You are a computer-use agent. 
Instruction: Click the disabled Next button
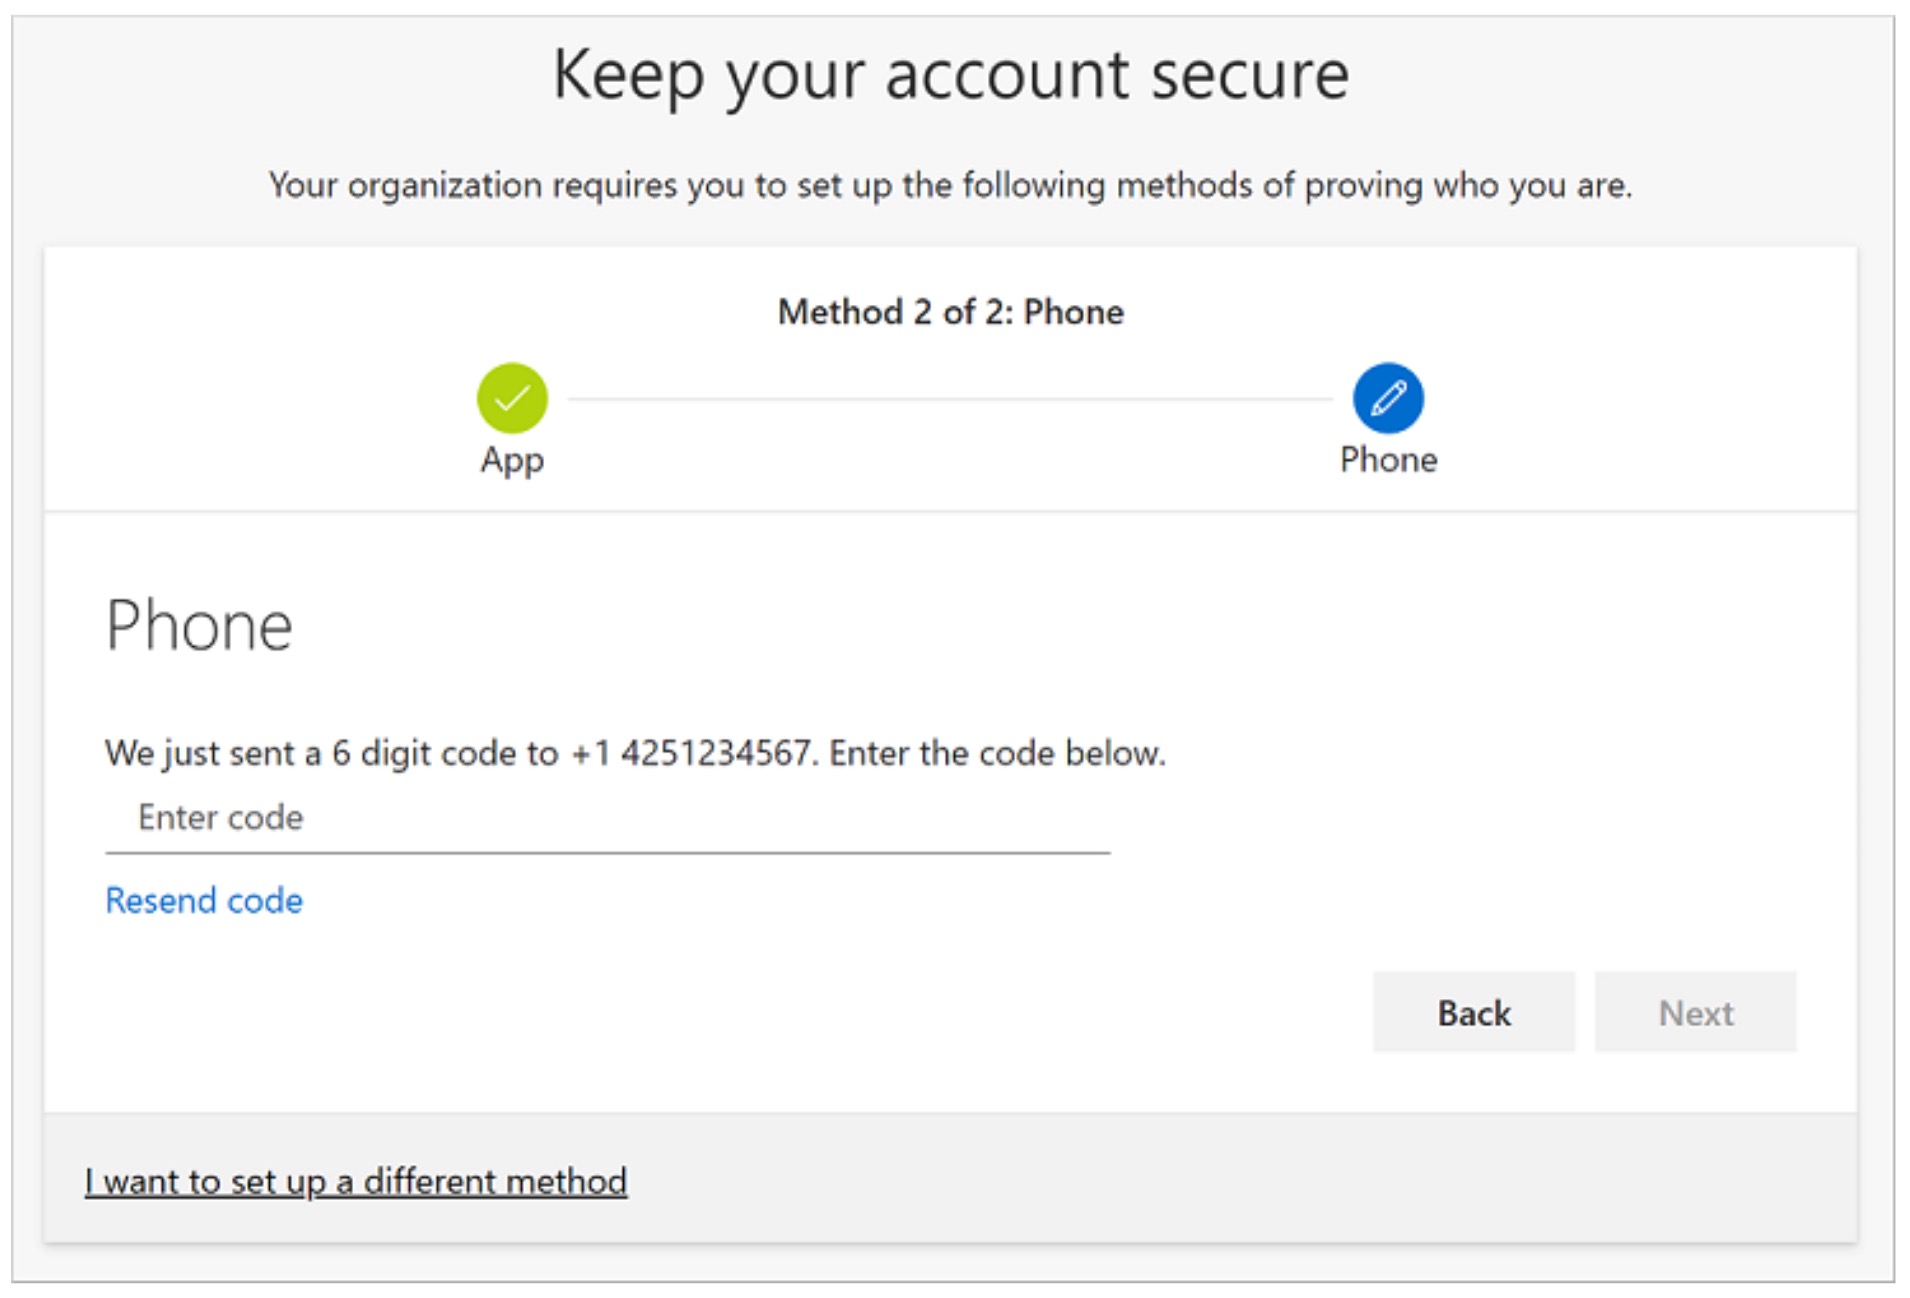pyautogui.click(x=1694, y=1012)
